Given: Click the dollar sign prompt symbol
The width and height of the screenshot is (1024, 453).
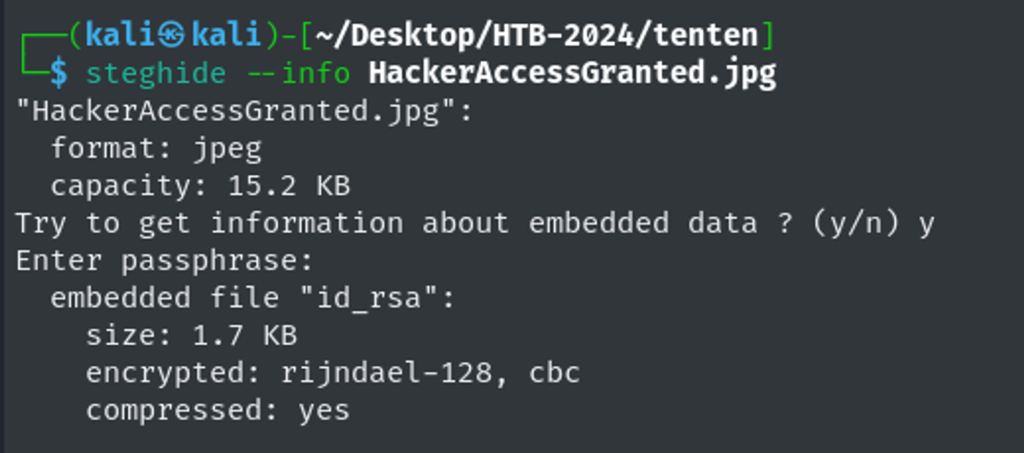Looking at the screenshot, I should click(x=60, y=73).
